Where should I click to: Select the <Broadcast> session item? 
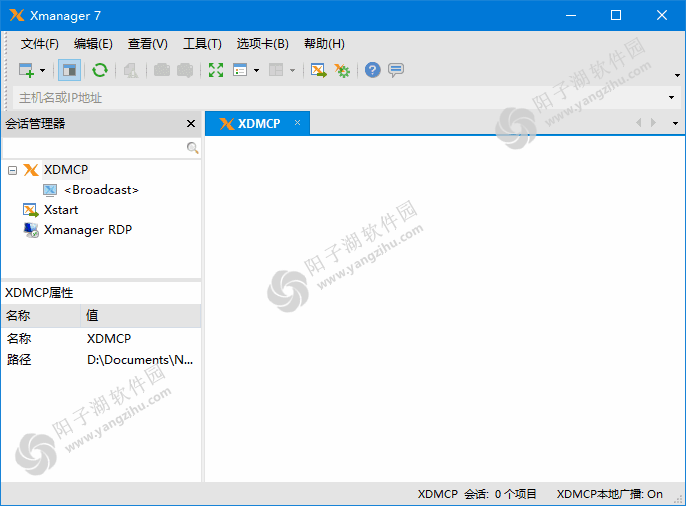pyautogui.click(x=101, y=190)
